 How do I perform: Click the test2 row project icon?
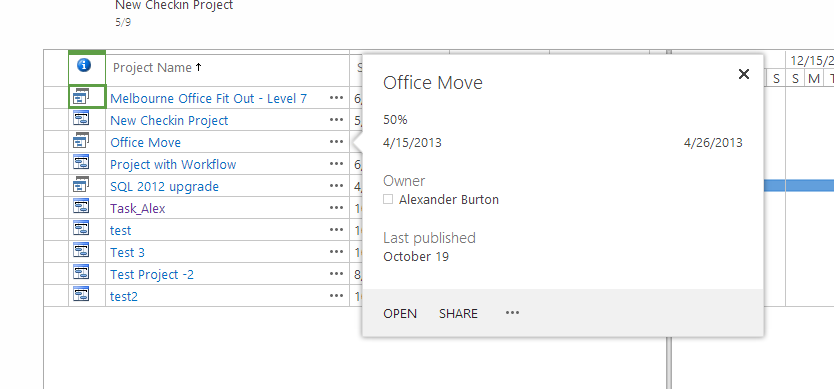click(81, 295)
